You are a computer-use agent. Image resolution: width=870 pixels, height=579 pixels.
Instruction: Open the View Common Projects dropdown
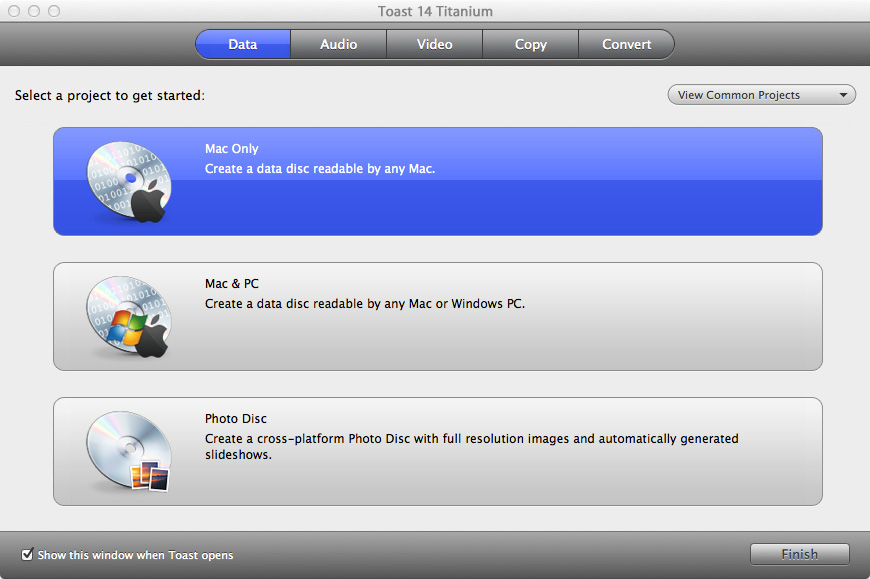tap(762, 95)
